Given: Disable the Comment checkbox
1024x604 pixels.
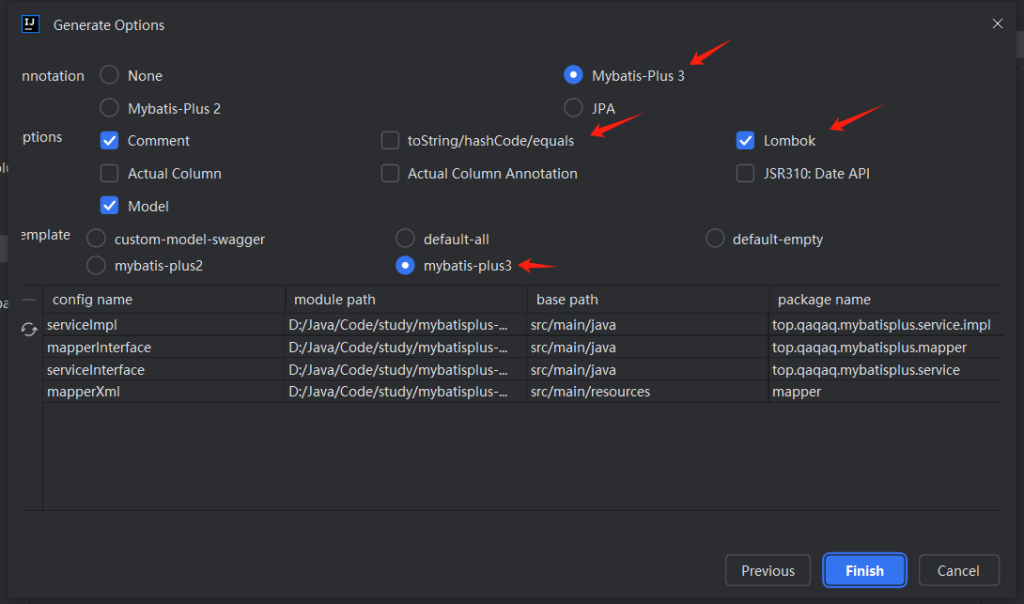Looking at the screenshot, I should click(110, 141).
